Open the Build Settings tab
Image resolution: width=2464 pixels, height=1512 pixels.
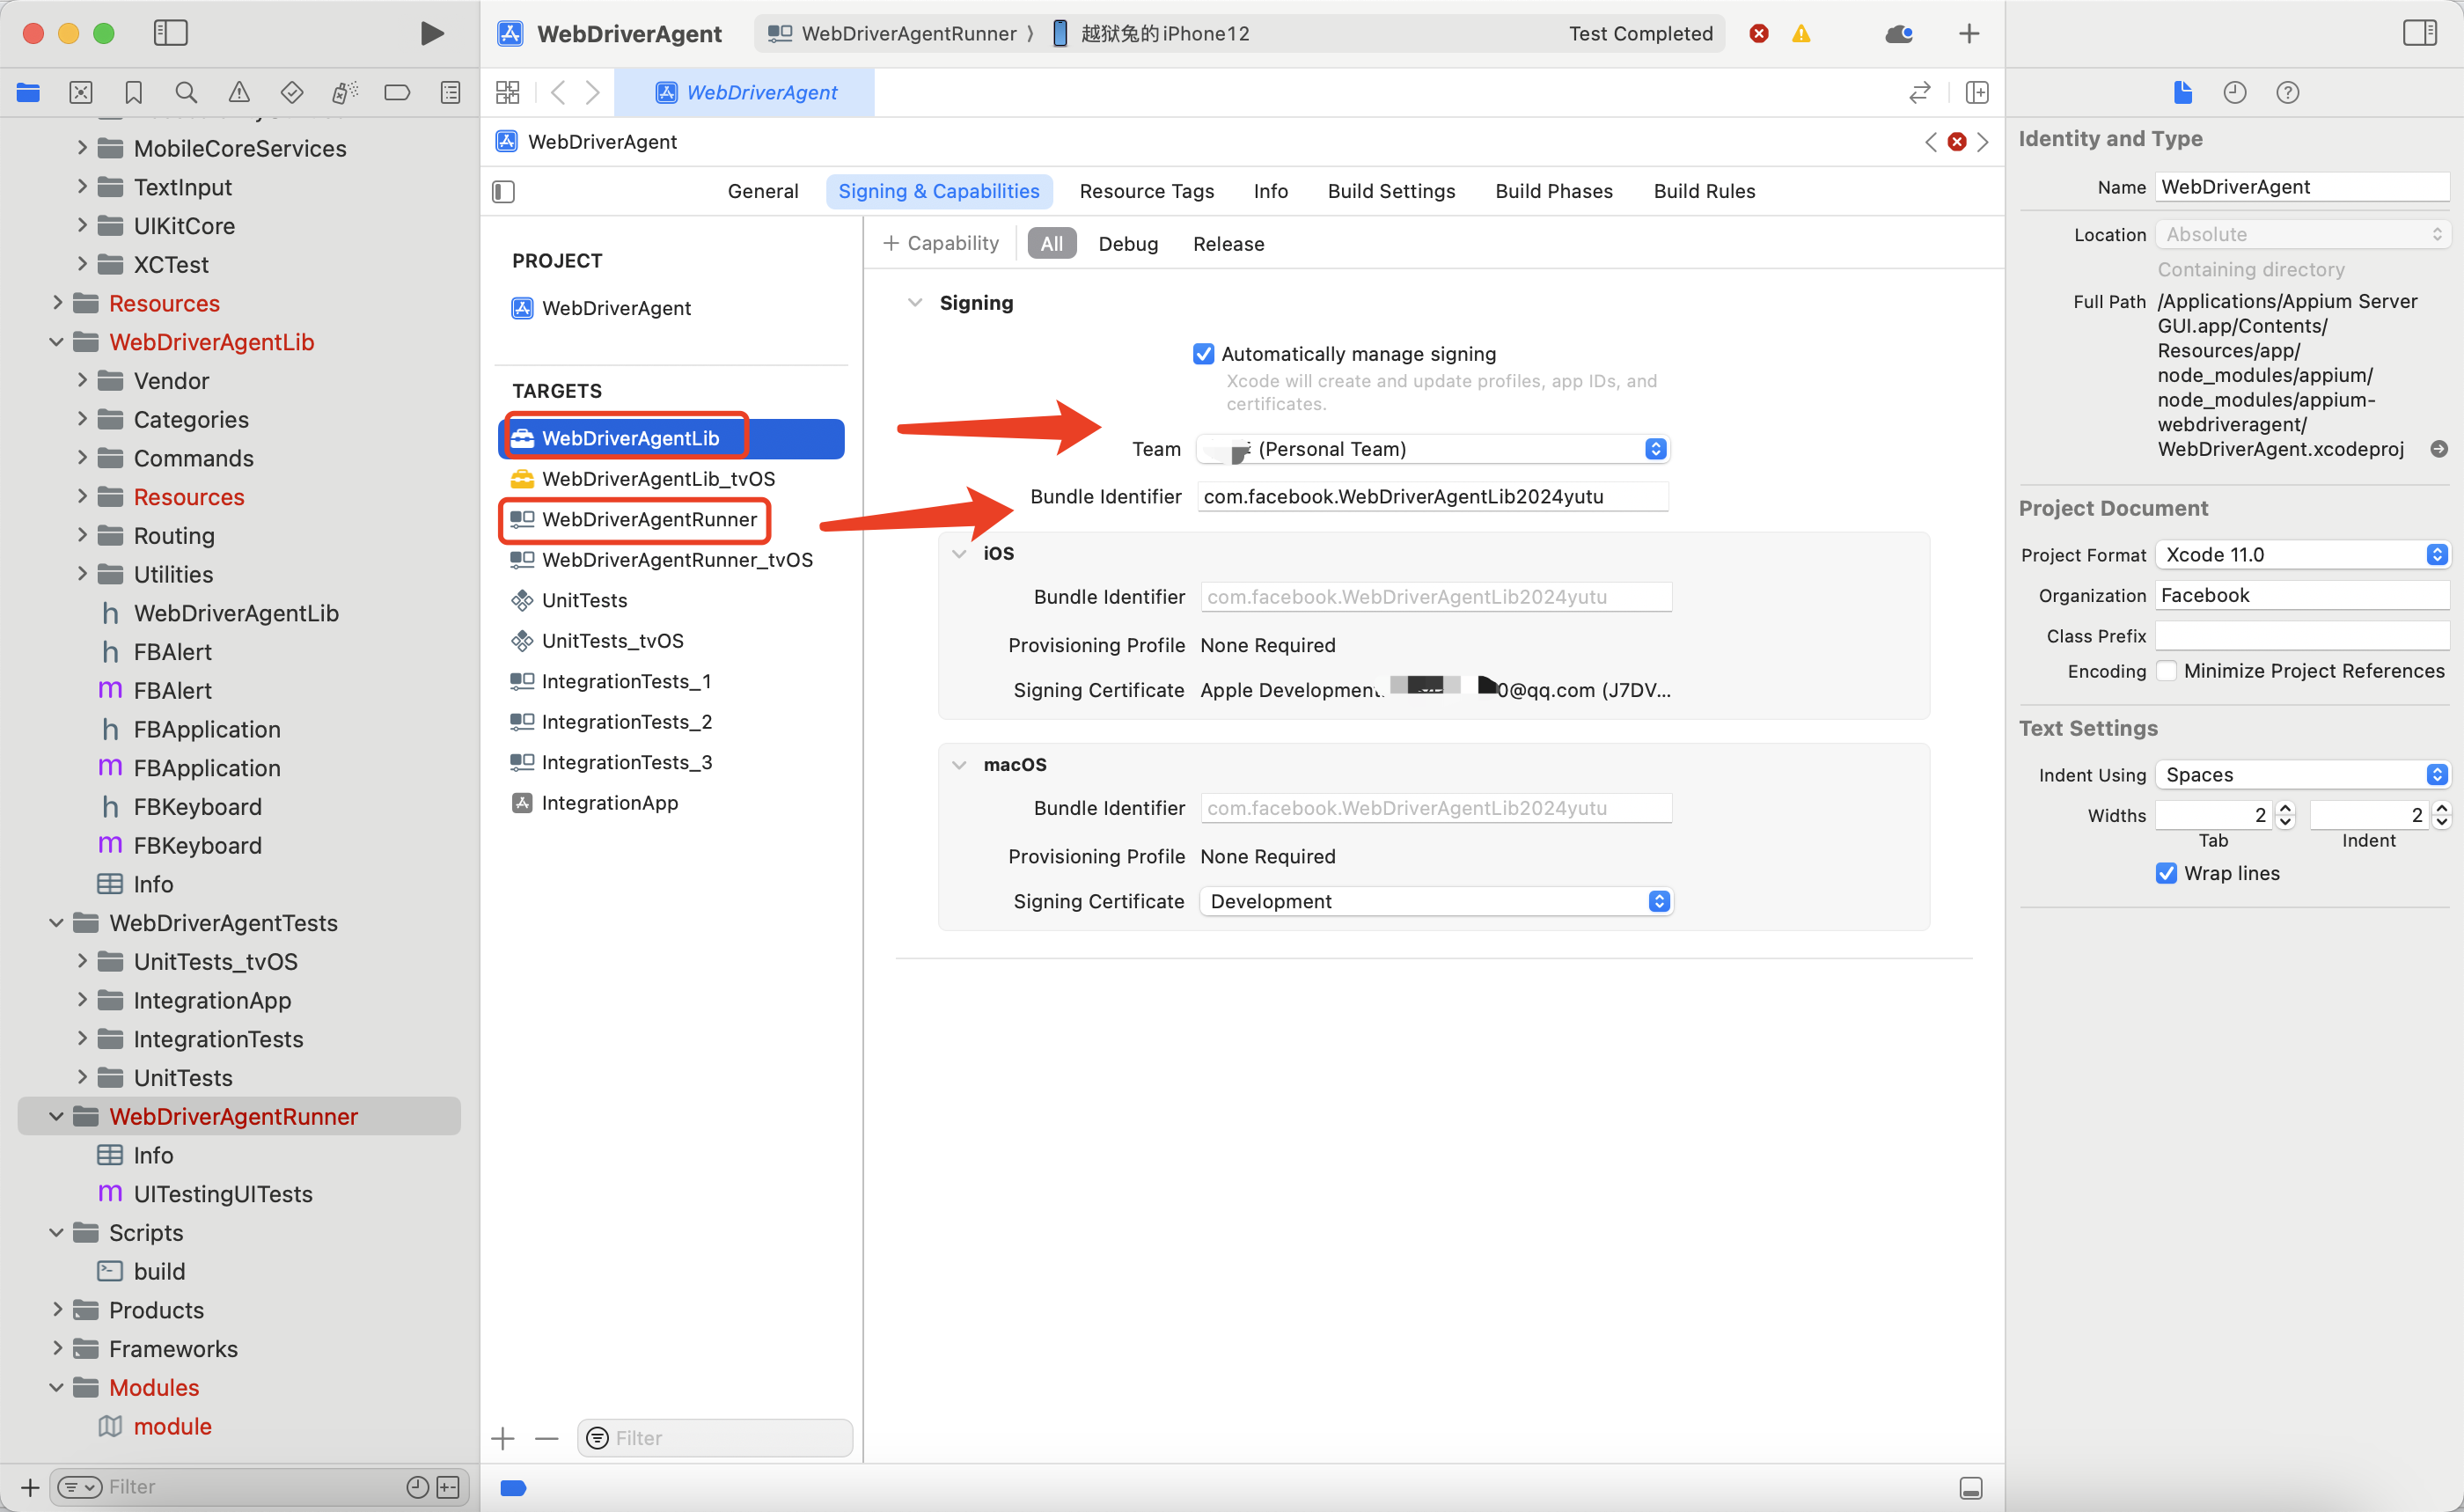pyautogui.click(x=1392, y=192)
